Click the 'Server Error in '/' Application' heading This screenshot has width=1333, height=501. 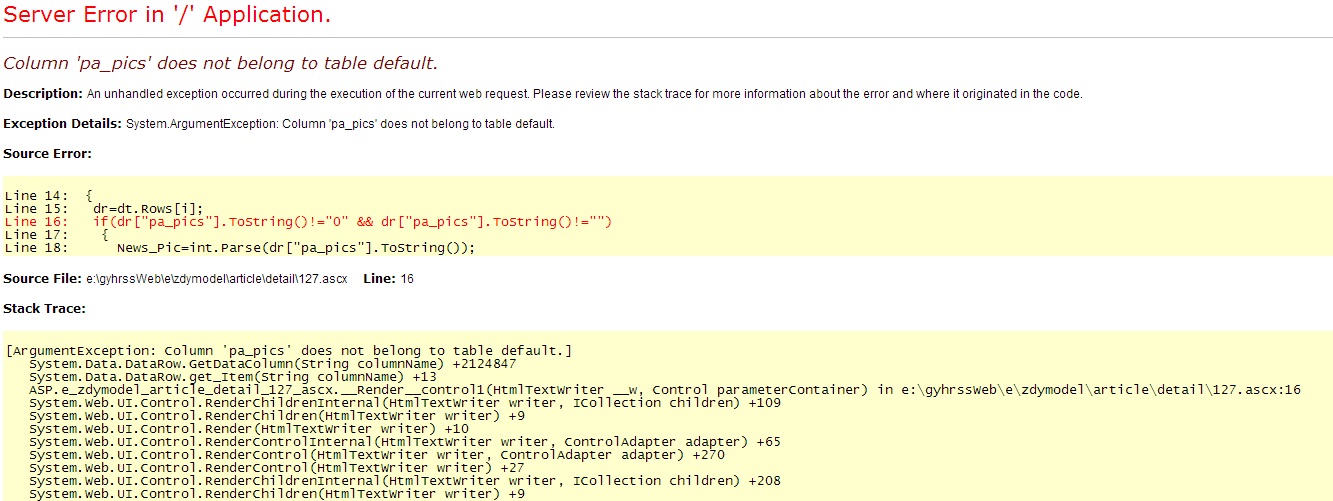tap(167, 15)
